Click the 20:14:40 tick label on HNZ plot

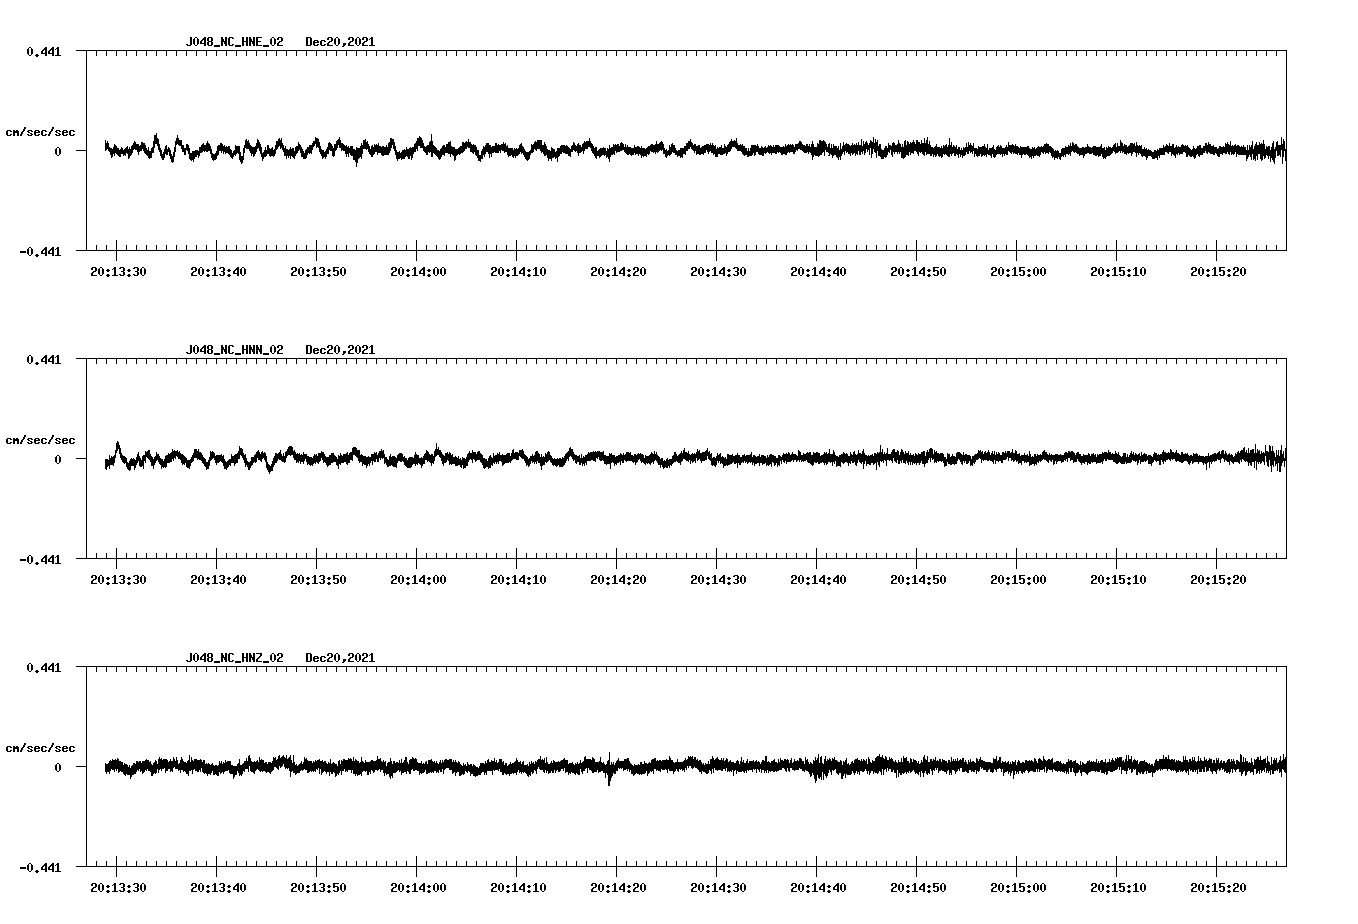click(x=818, y=888)
